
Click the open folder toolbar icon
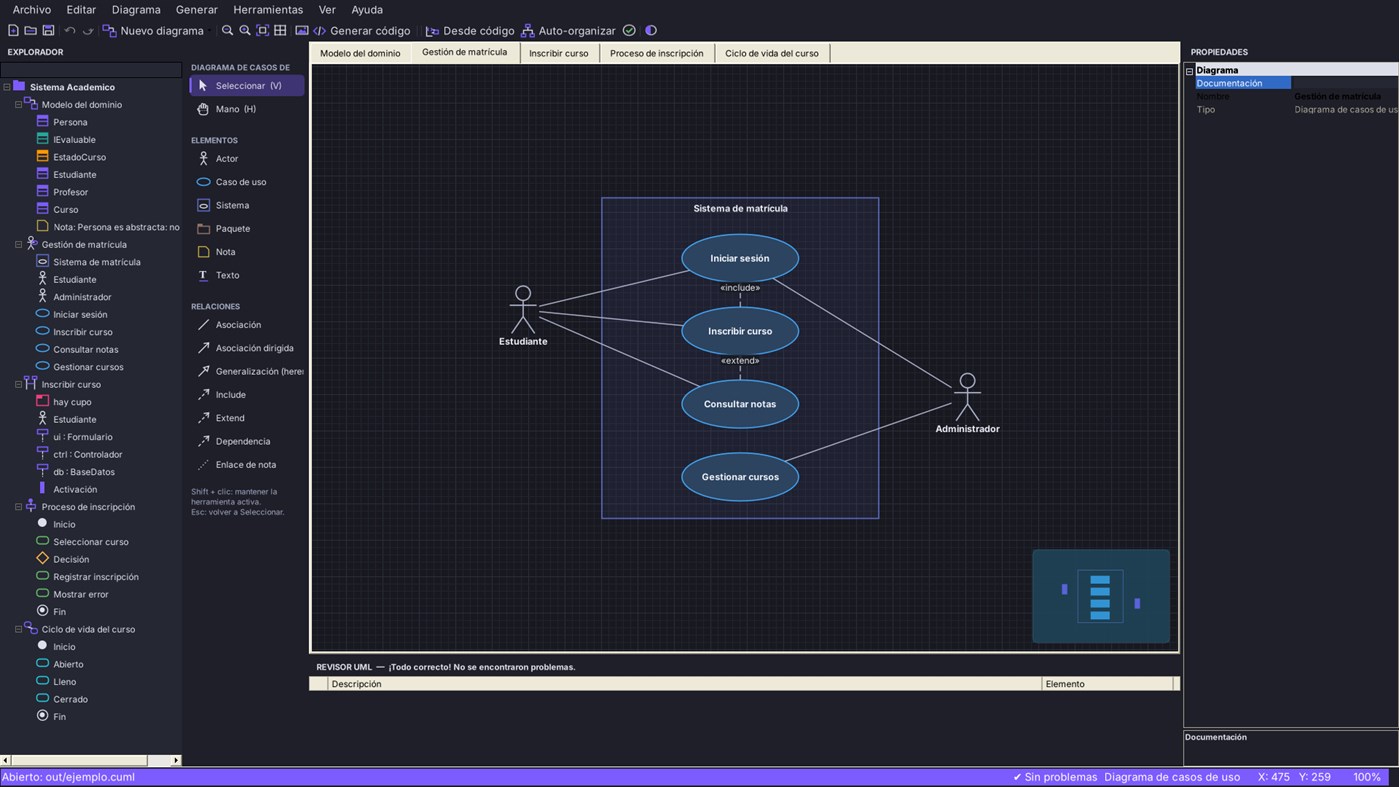(x=30, y=31)
